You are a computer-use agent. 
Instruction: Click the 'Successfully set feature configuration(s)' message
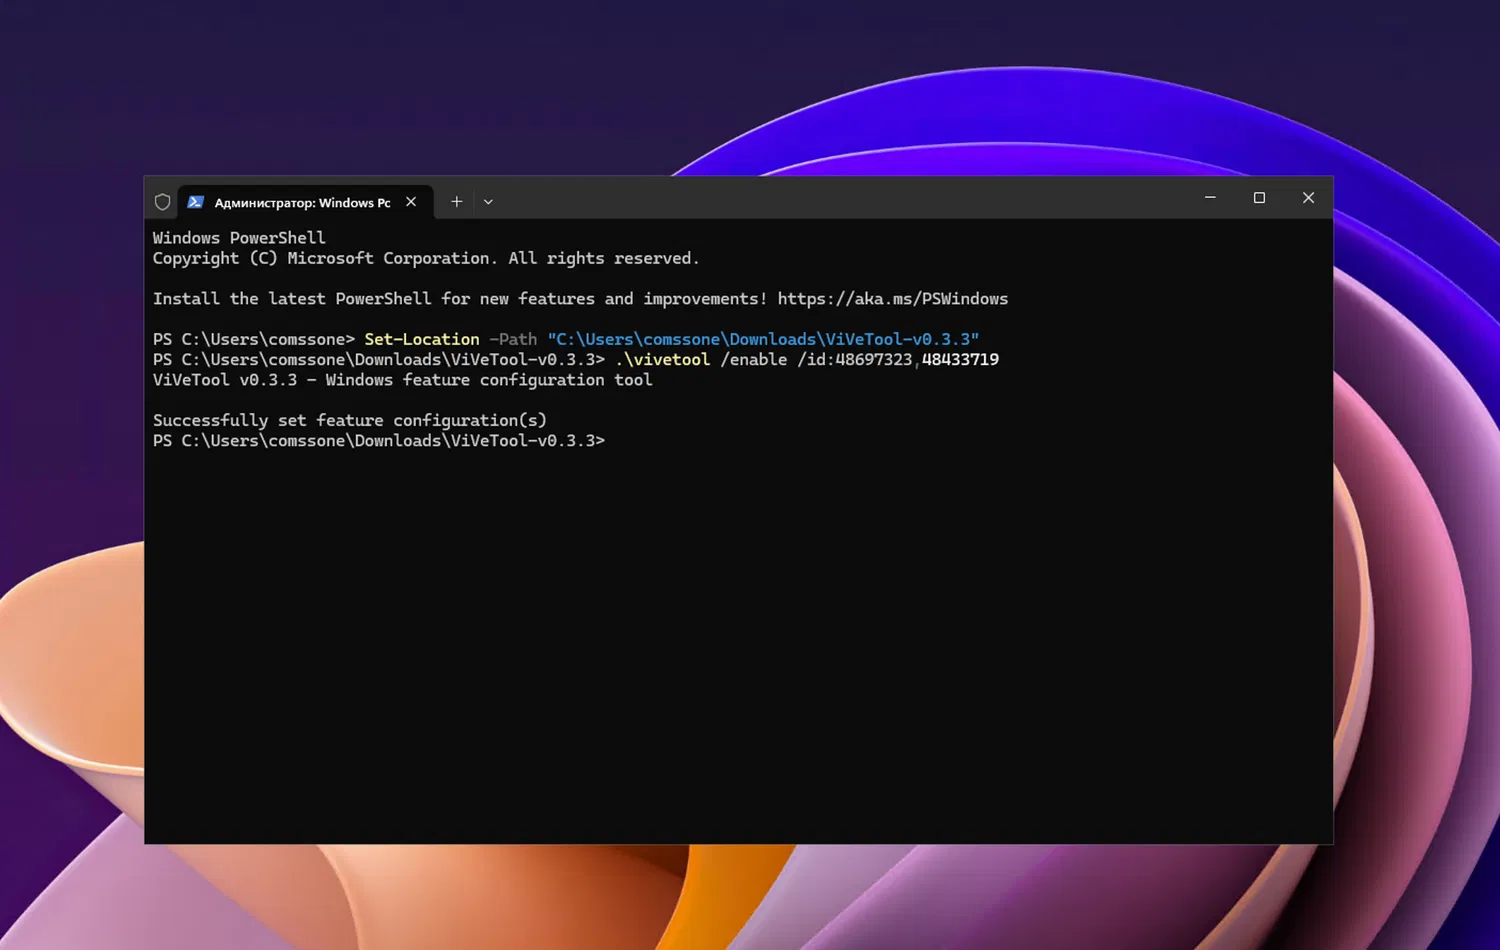pos(350,420)
